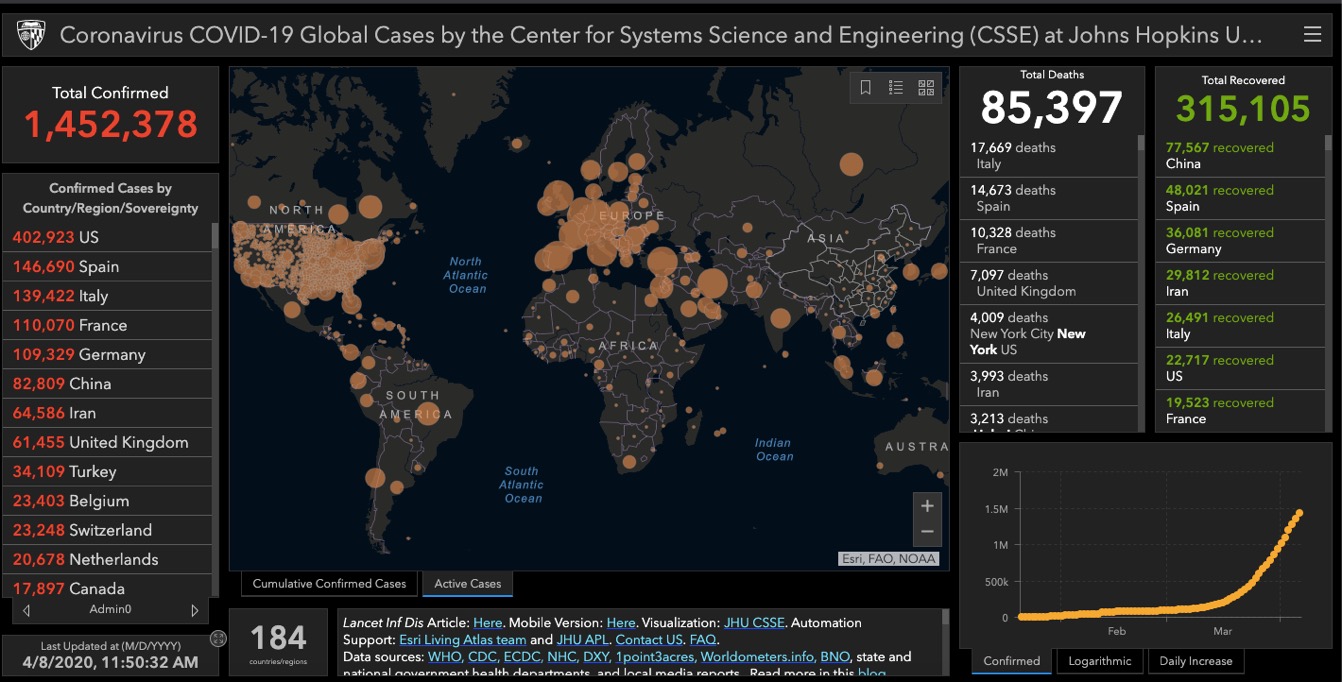1342x682 pixels.
Task: Open the WHO data source link
Action: click(x=444, y=657)
